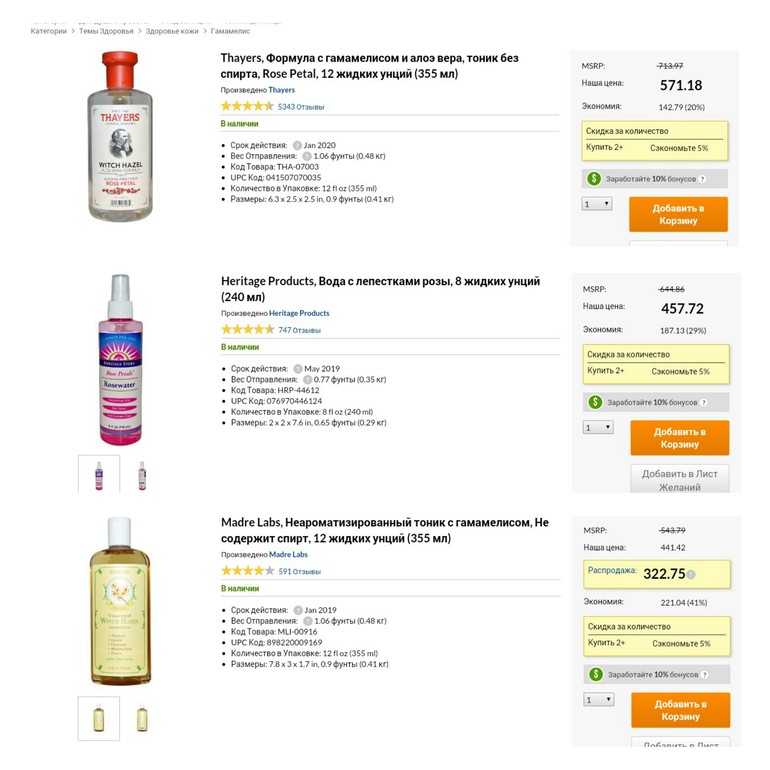770x770 pixels.
Task: Go to Здоровье кожи breadcrumb
Action: (172, 31)
